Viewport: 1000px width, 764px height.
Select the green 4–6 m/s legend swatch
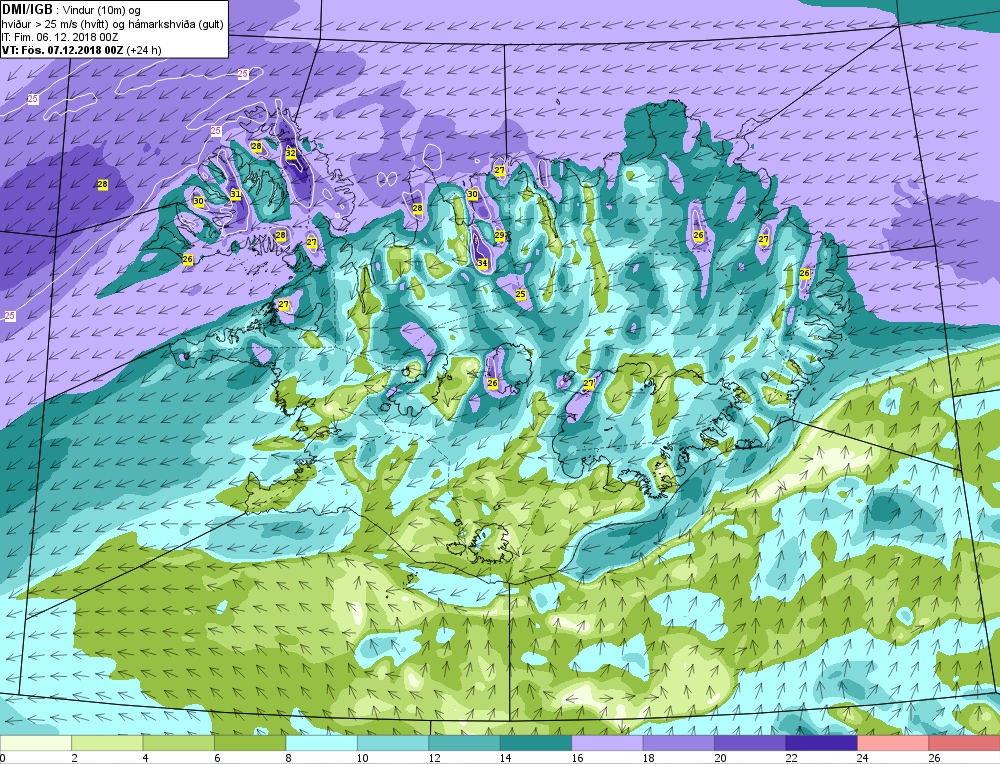tap(179, 743)
